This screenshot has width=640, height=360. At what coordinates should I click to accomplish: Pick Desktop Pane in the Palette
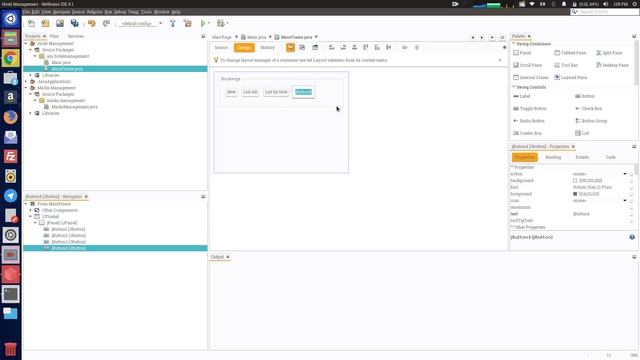click(x=612, y=65)
